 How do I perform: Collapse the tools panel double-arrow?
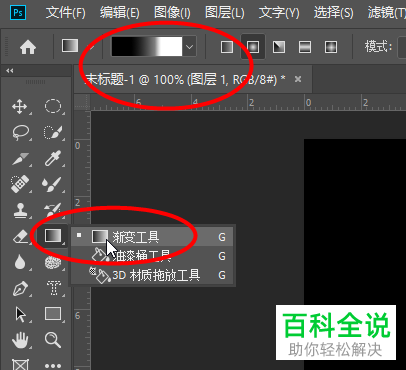tap(10, 70)
